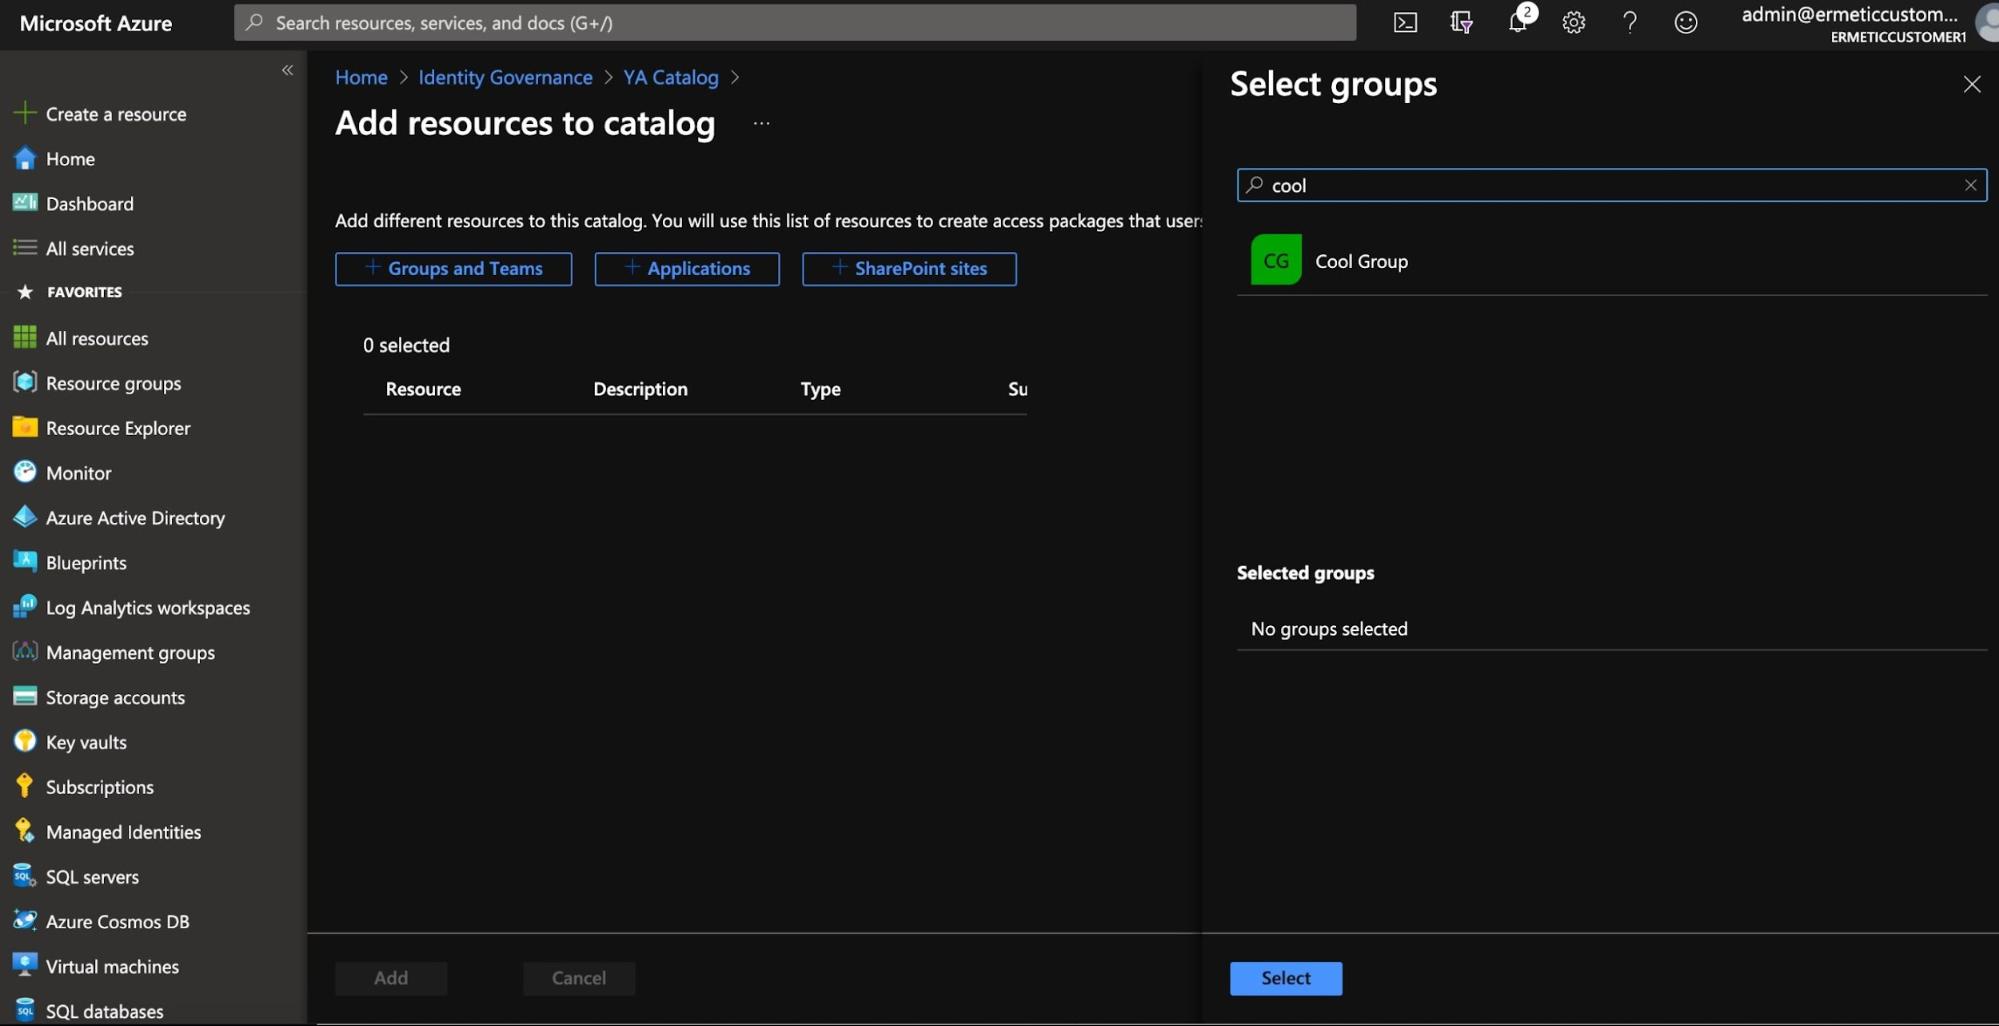
Task: Click Identity Governance breadcrumb link
Action: point(505,77)
